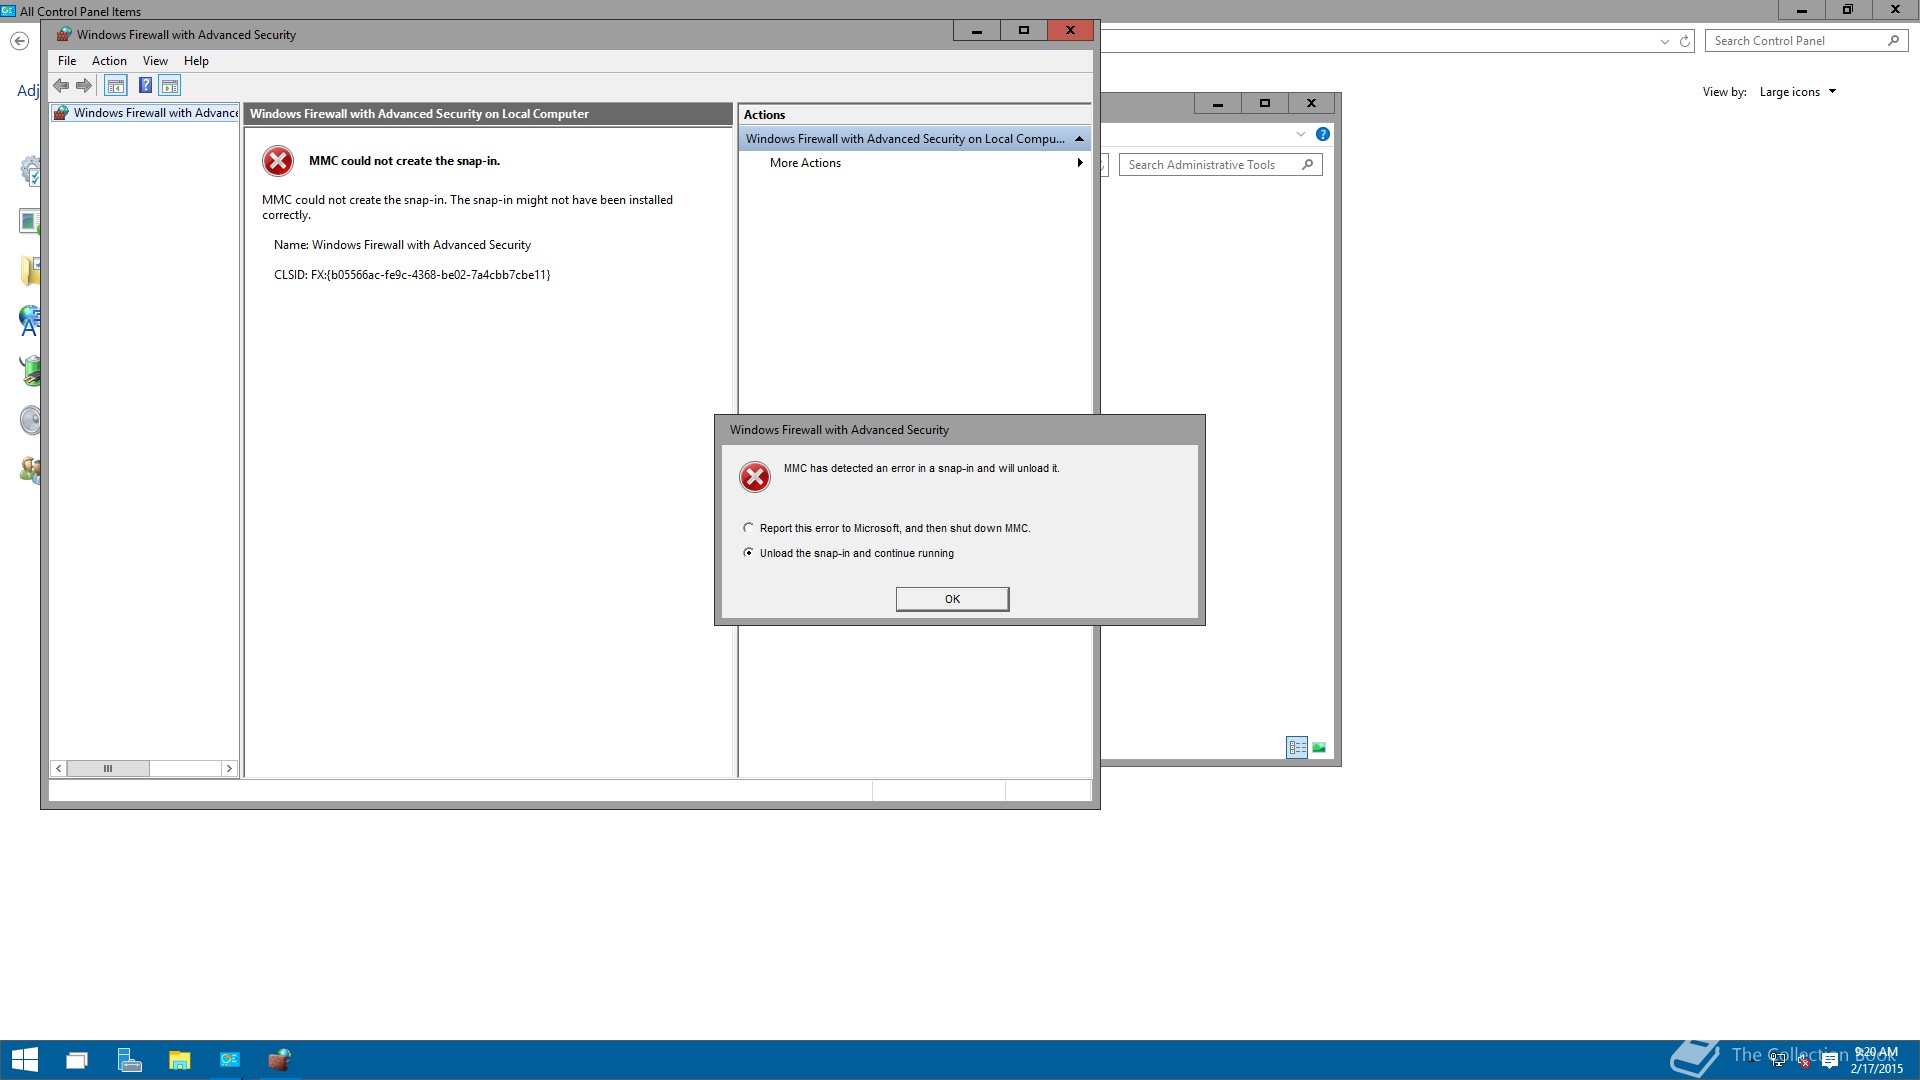
Task: Open Control Panel address history dropdown
Action: point(1665,41)
